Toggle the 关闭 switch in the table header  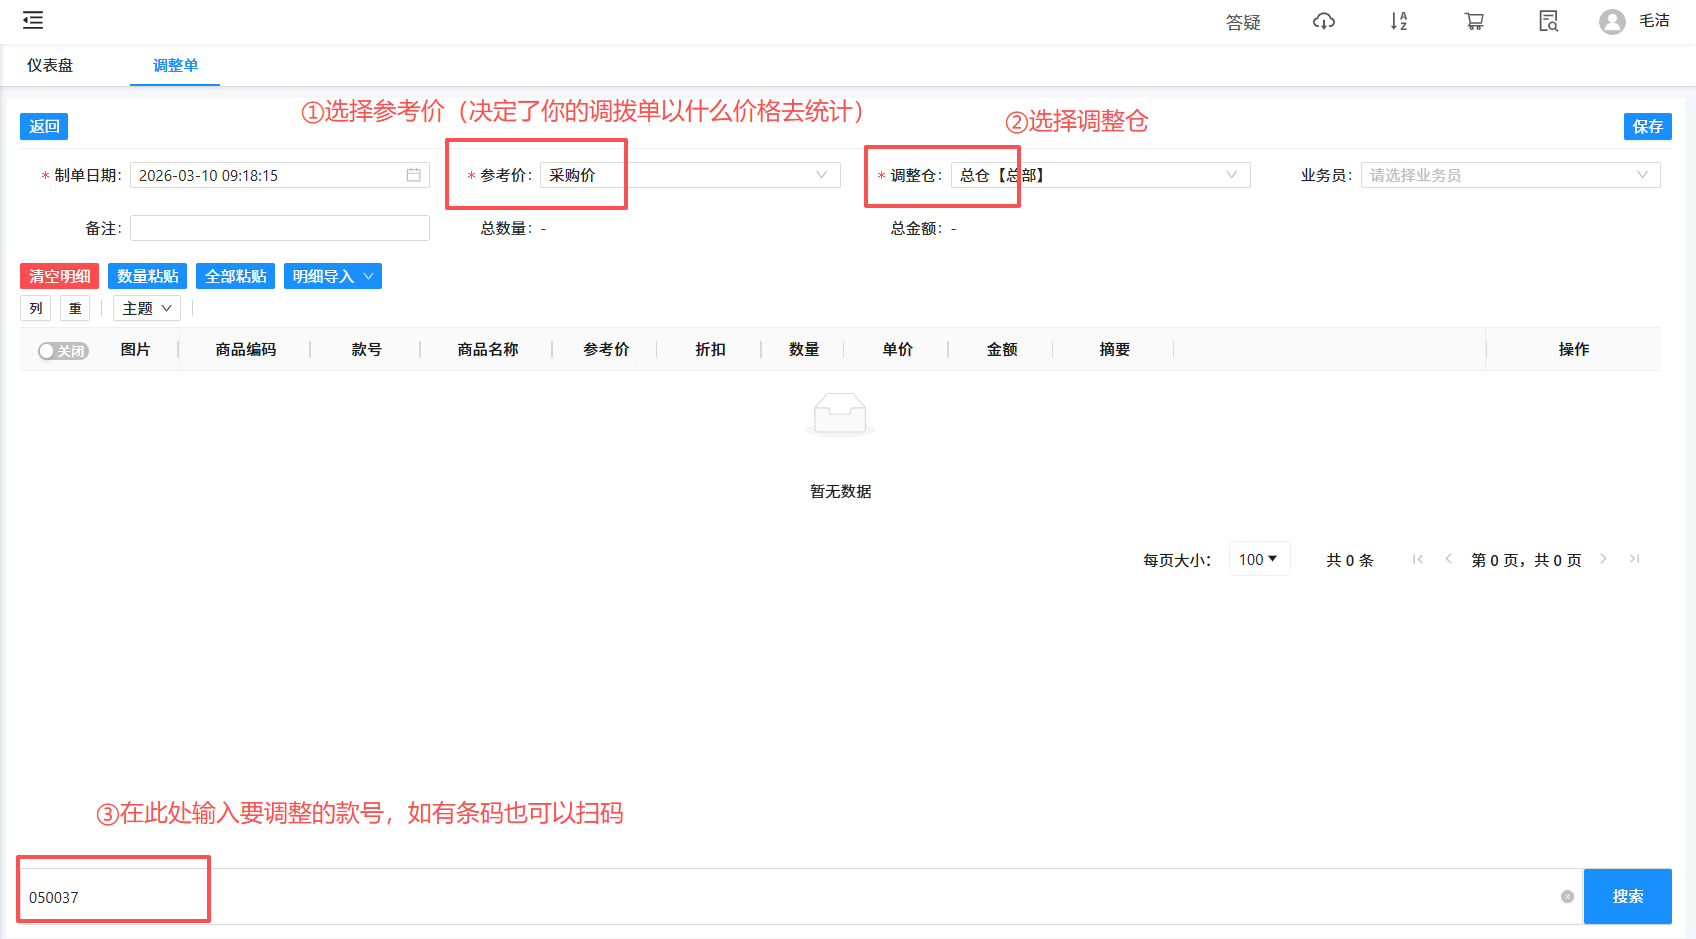pos(62,350)
